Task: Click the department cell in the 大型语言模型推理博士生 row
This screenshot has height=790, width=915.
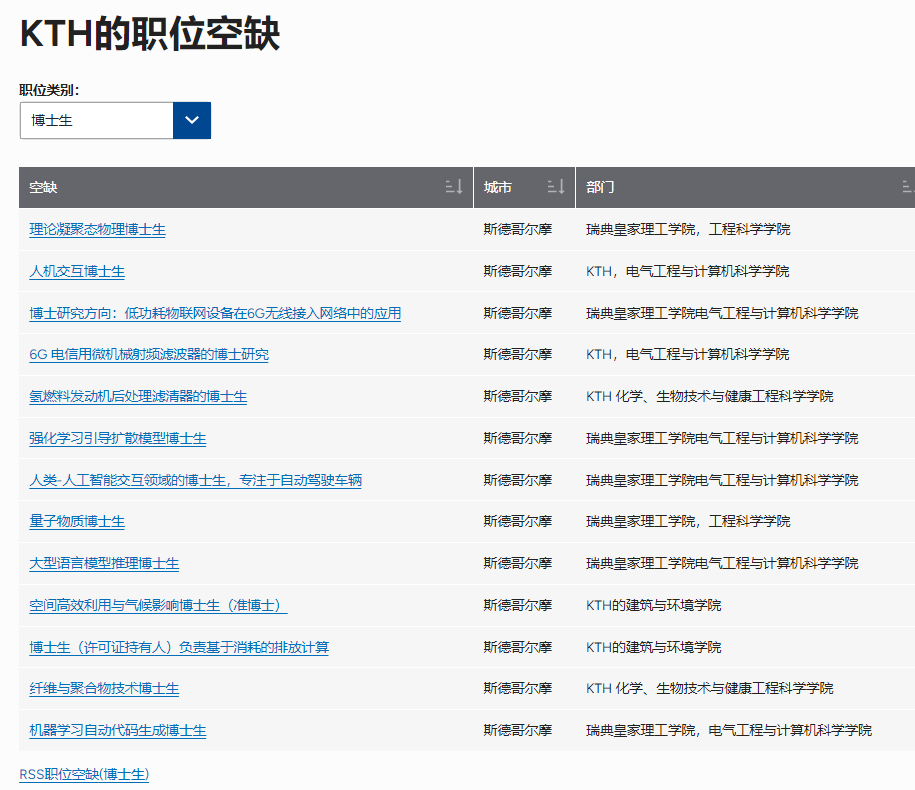Action: (722, 563)
